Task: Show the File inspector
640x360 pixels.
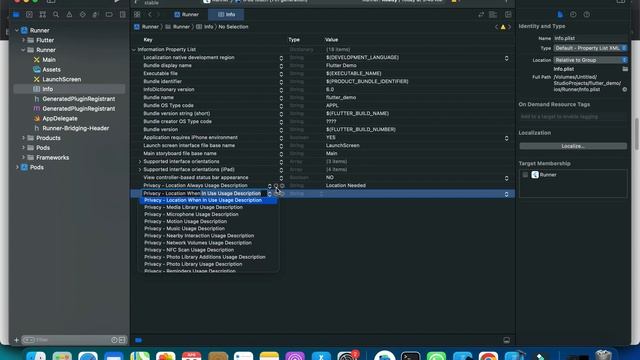Action: tap(560, 15)
